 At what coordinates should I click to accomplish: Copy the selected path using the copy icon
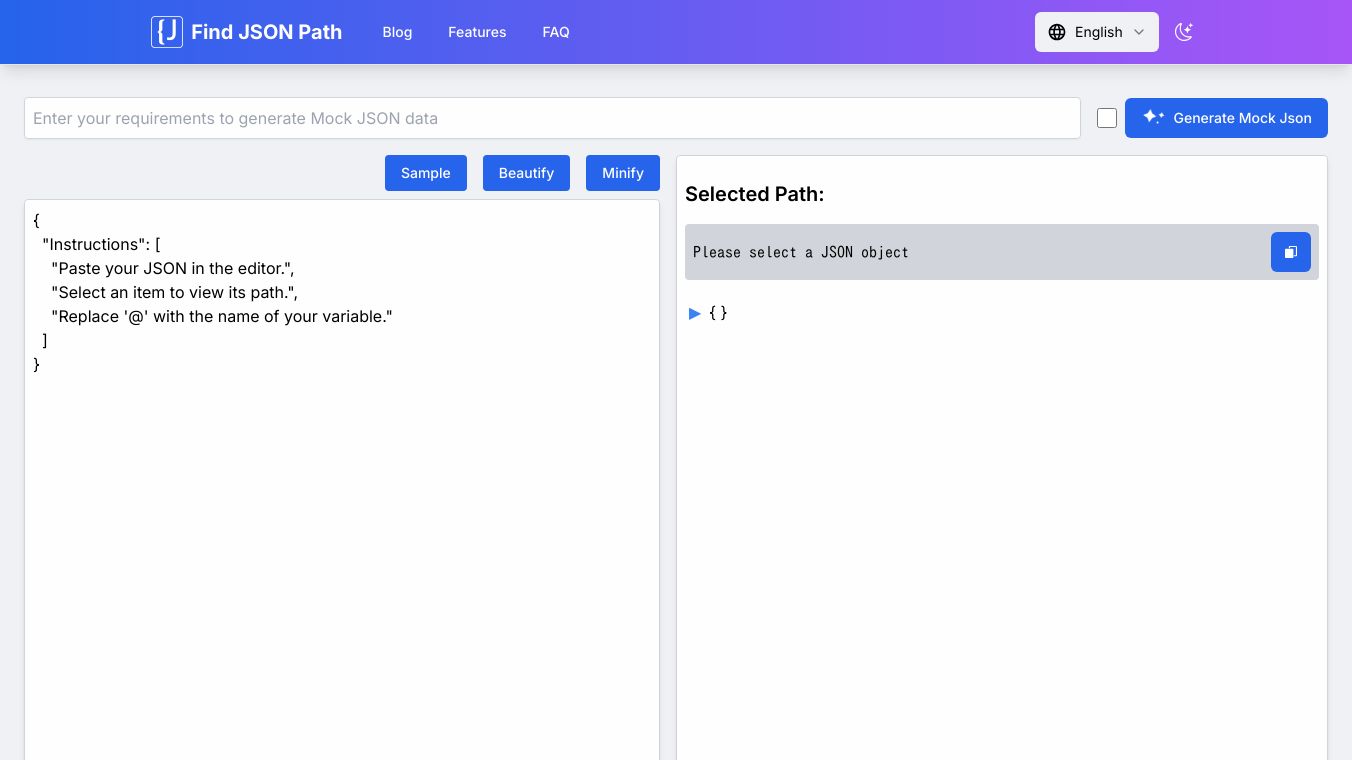(1290, 252)
